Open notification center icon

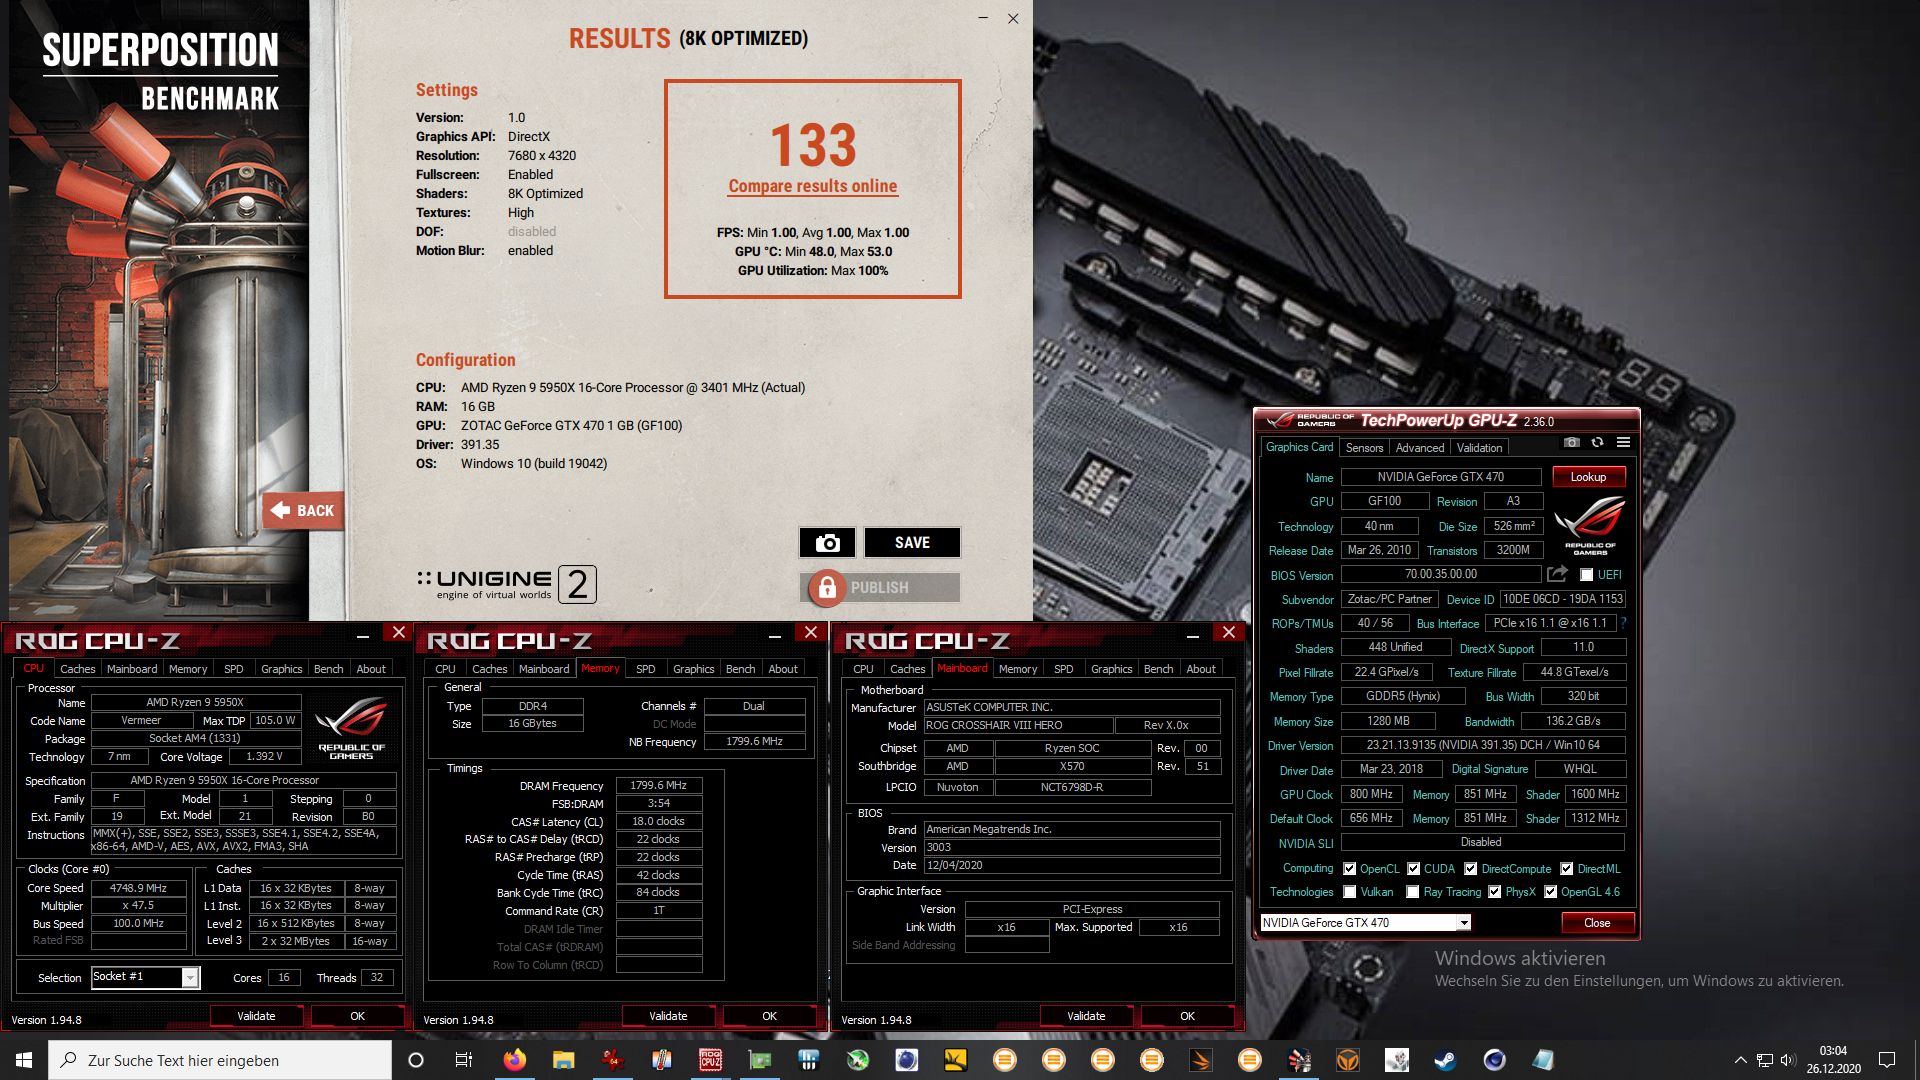1887,1060
